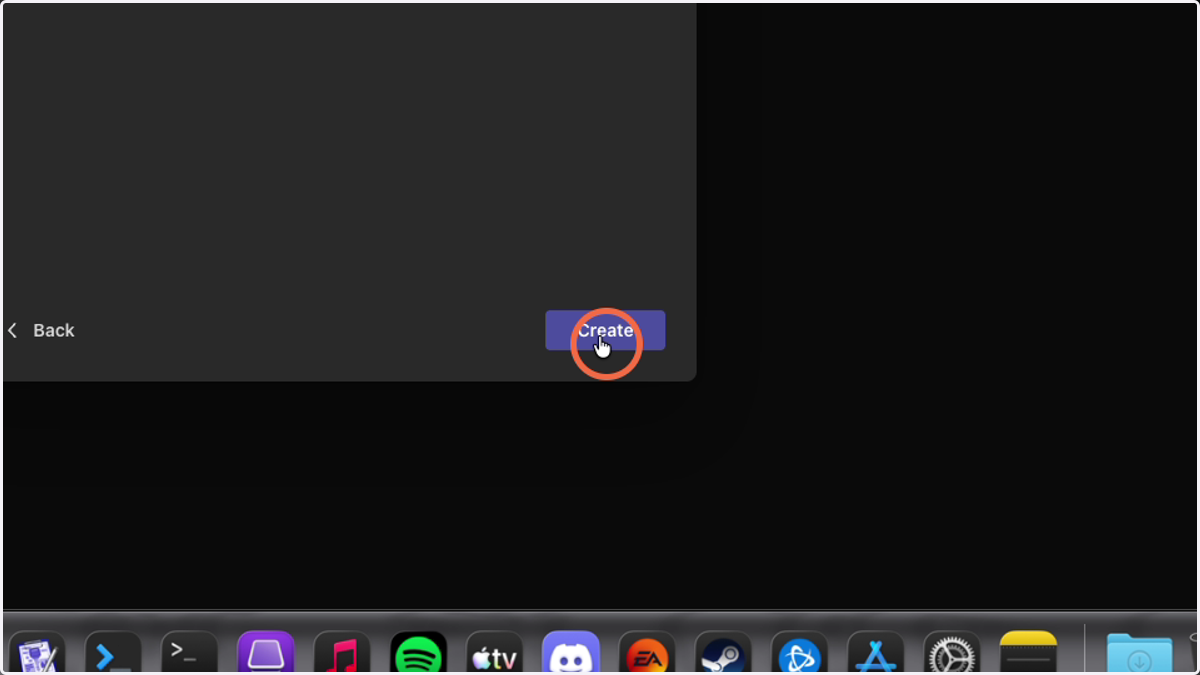Screen dimensions: 1200x675
Task: Launch the blue chevron prompt app in dock
Action: 113,653
